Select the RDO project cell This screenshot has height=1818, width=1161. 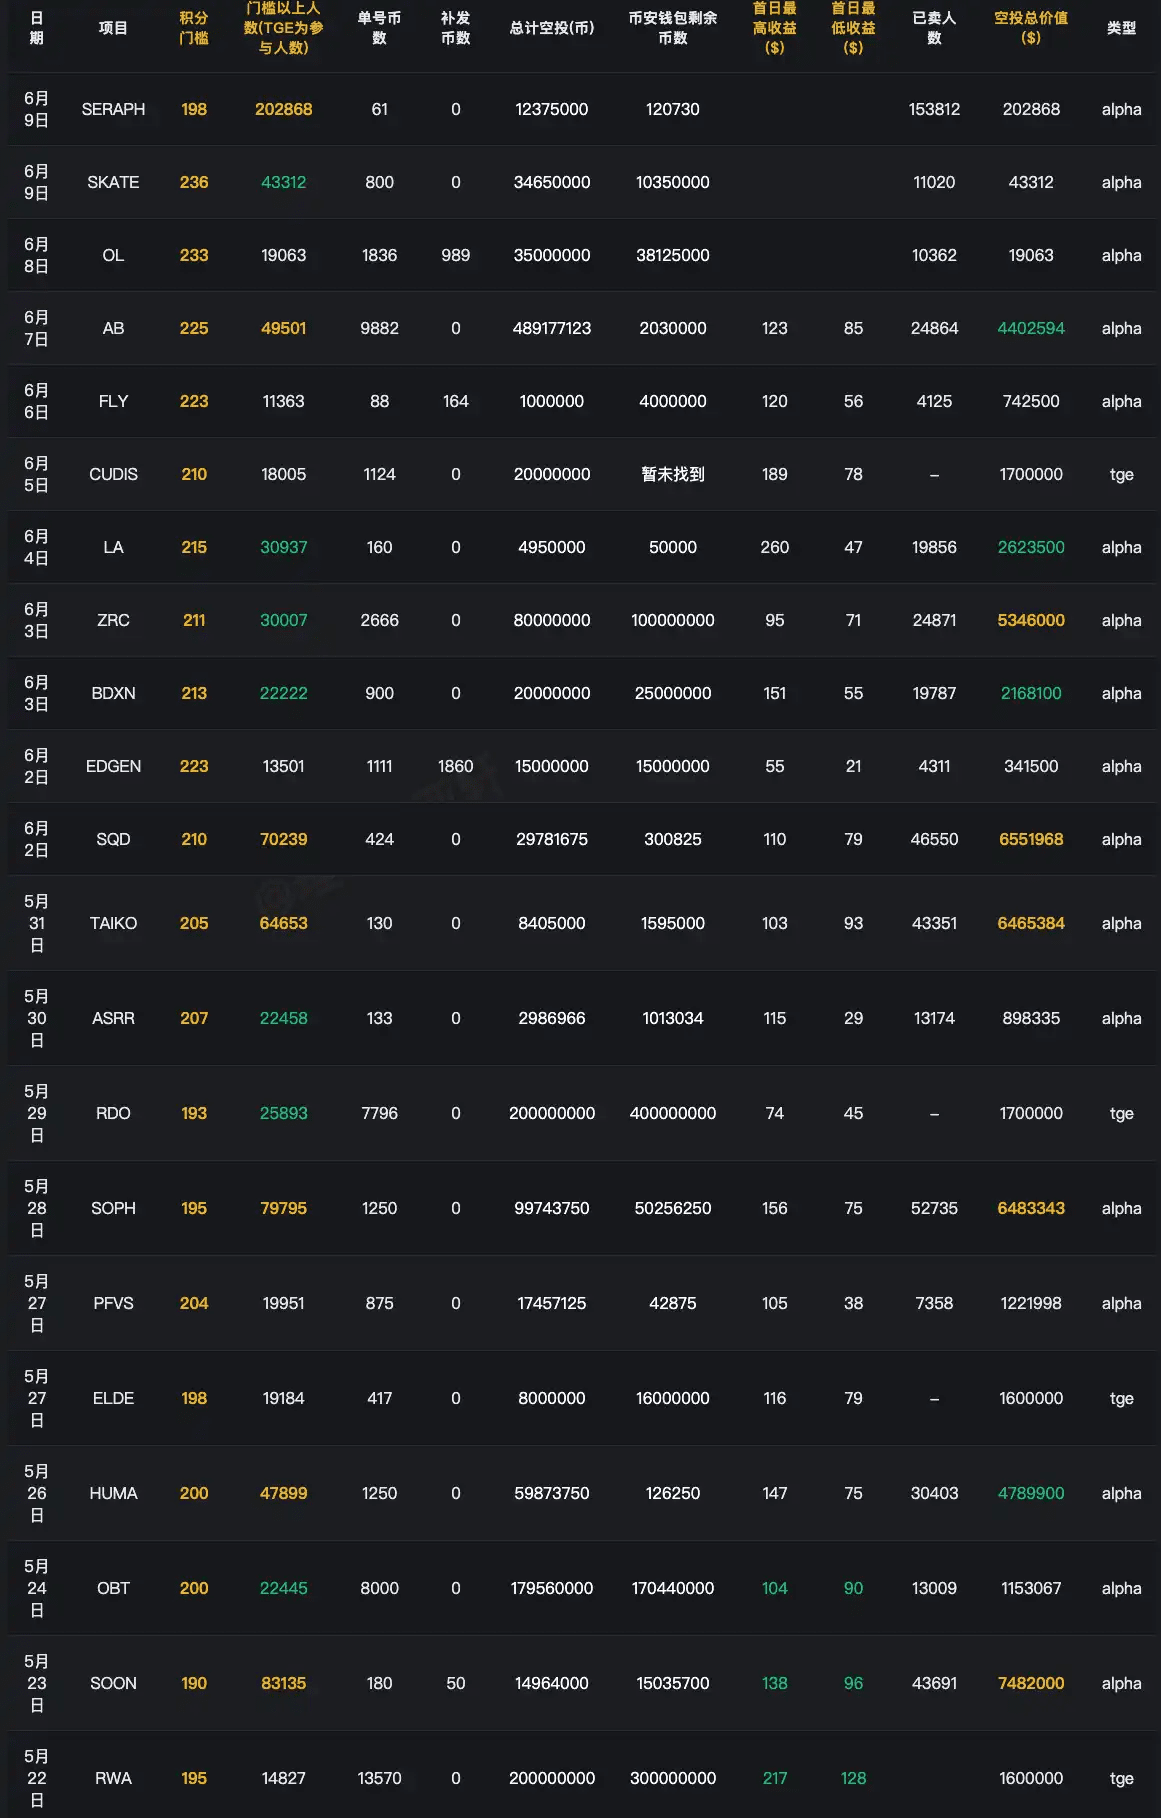113,1113
